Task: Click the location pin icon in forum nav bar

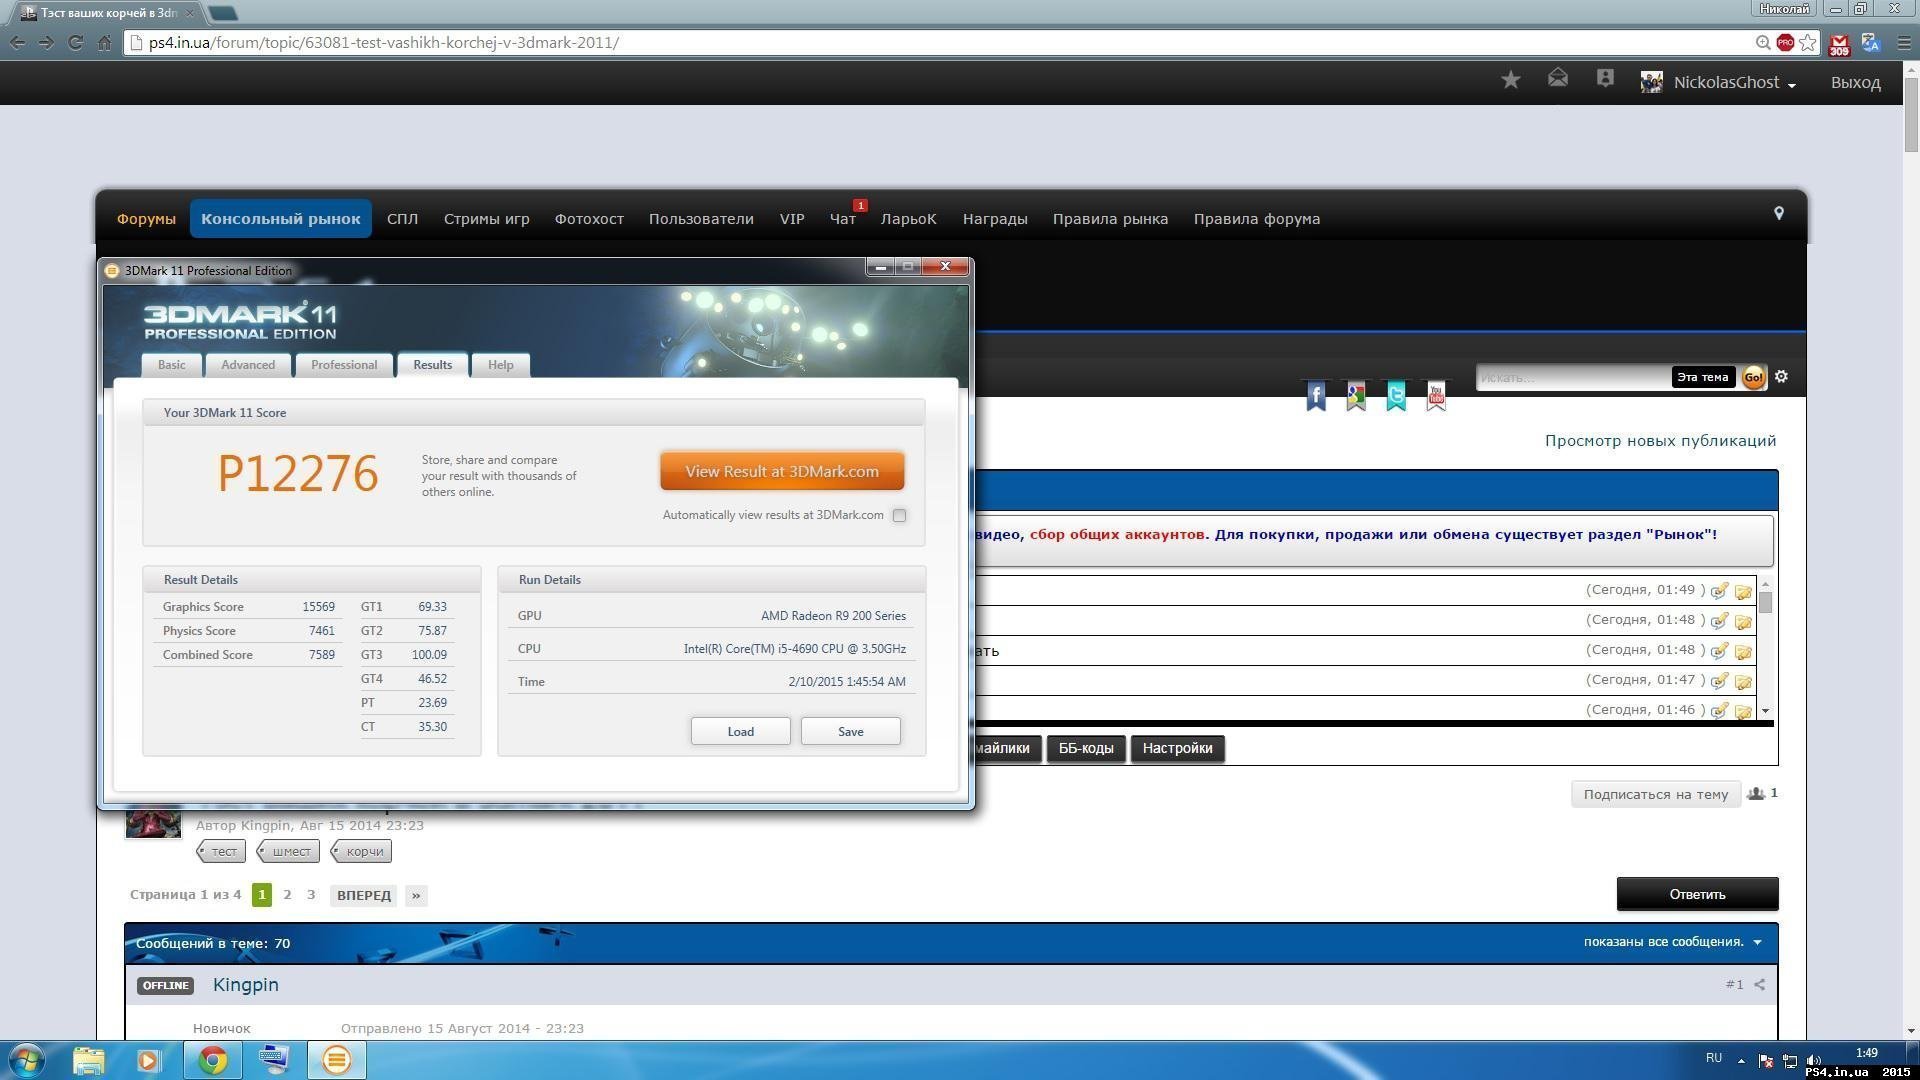Action: coord(1779,213)
